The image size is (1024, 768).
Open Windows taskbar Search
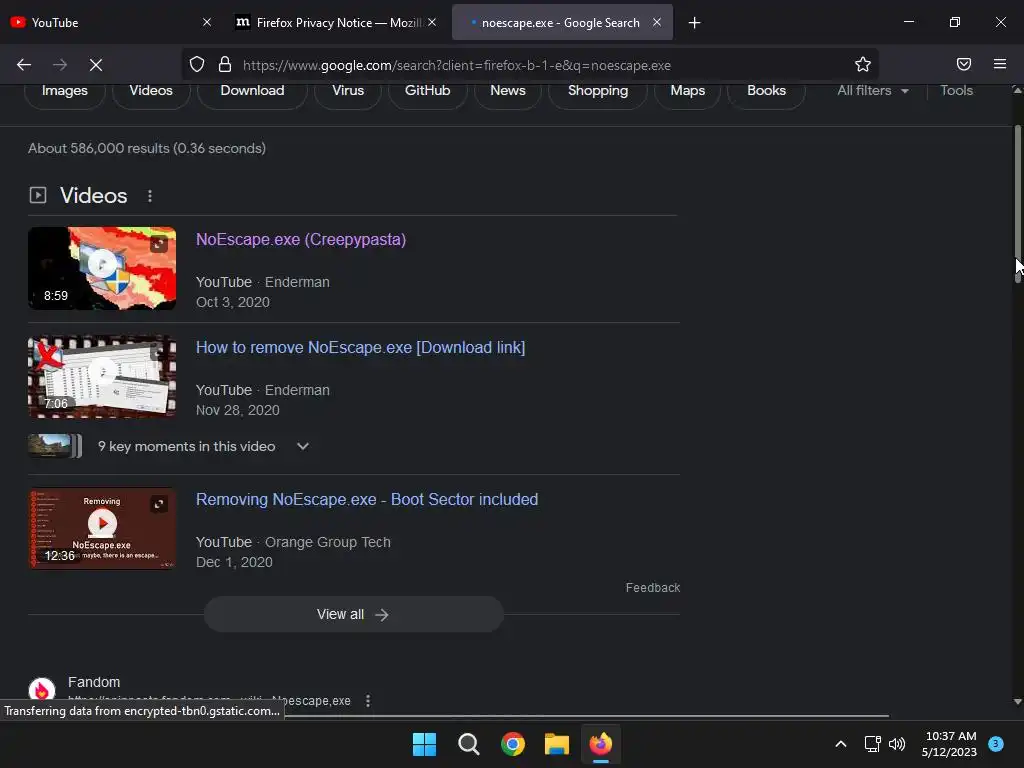469,744
